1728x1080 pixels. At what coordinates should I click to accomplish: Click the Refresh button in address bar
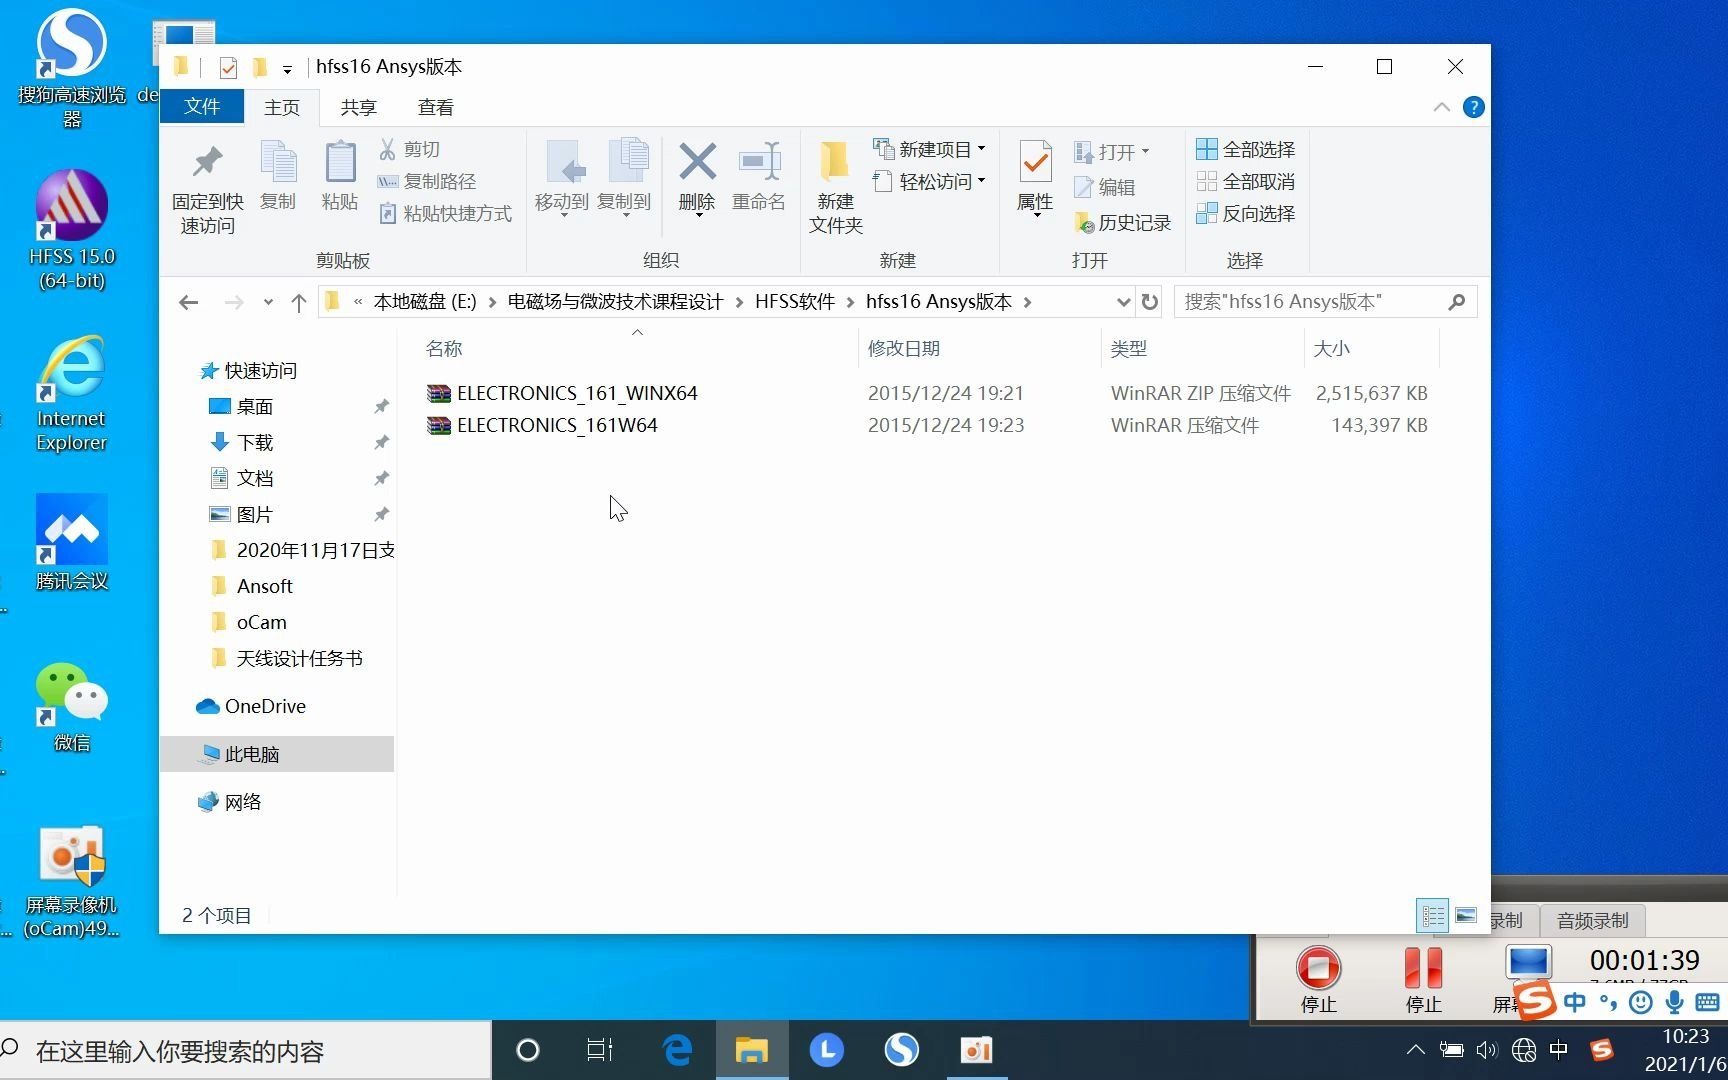tap(1150, 302)
